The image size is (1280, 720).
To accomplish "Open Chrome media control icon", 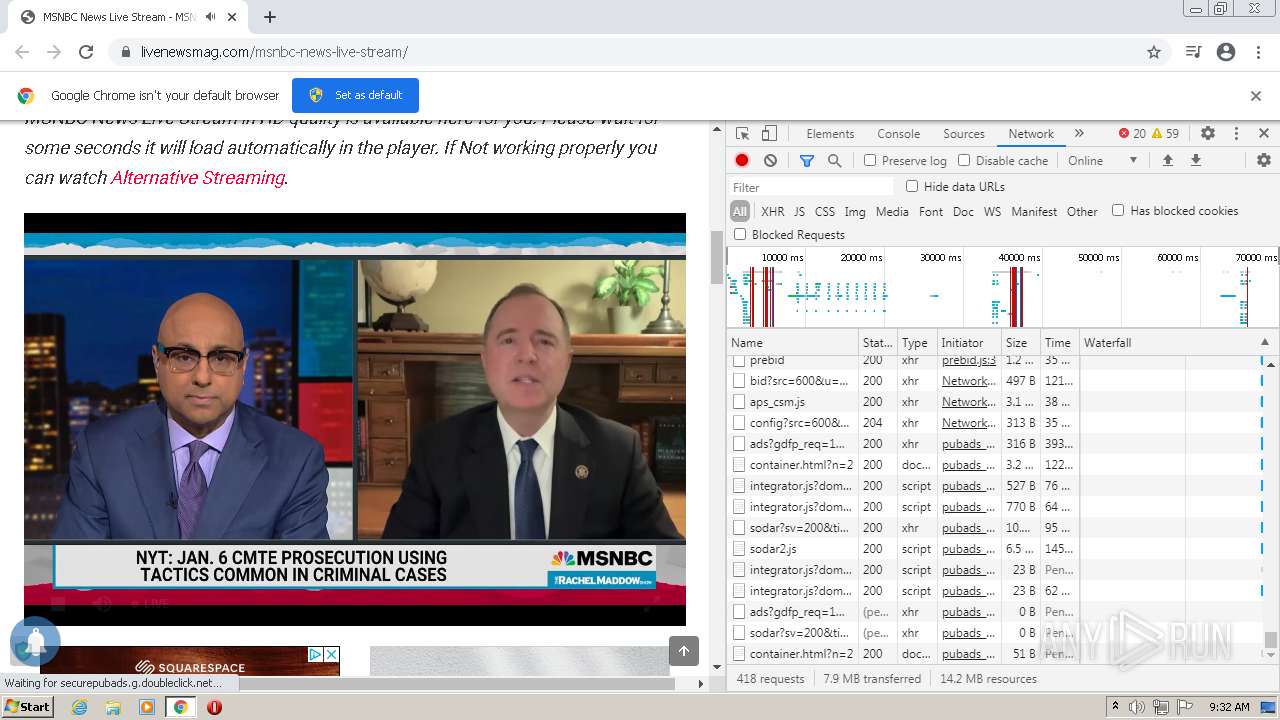I will 1193,52.
